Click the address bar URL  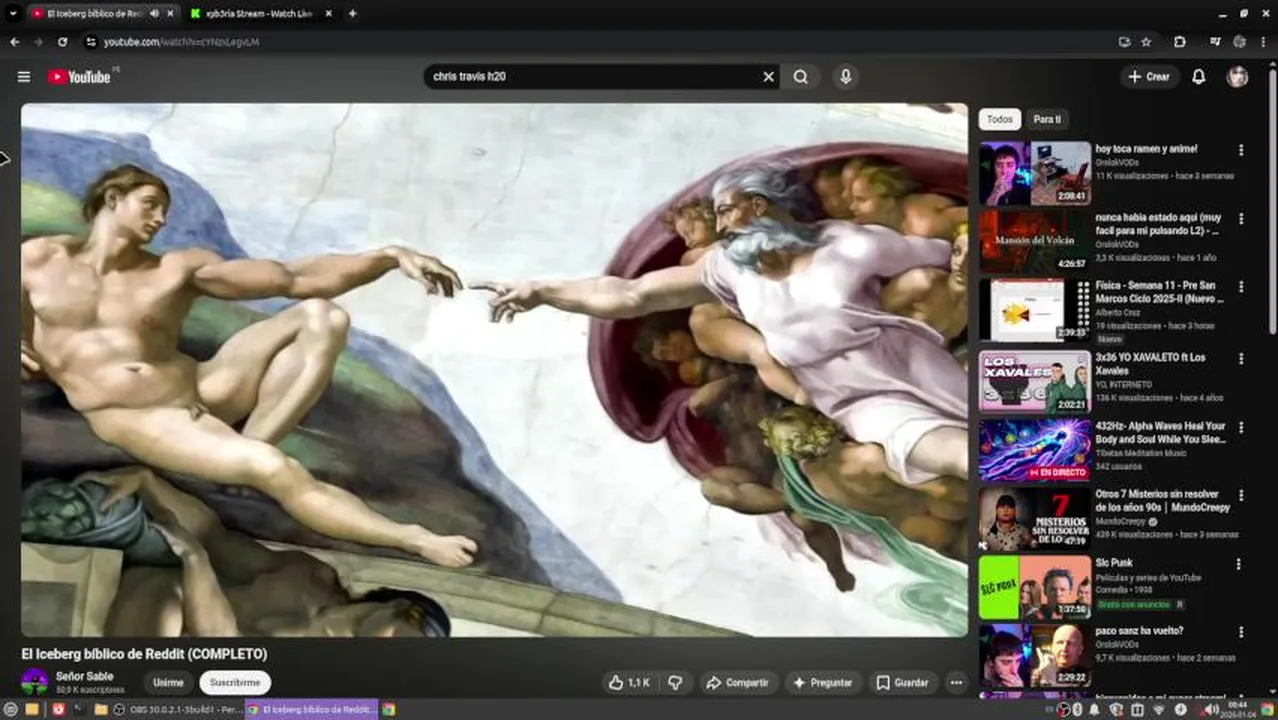[x=182, y=42]
